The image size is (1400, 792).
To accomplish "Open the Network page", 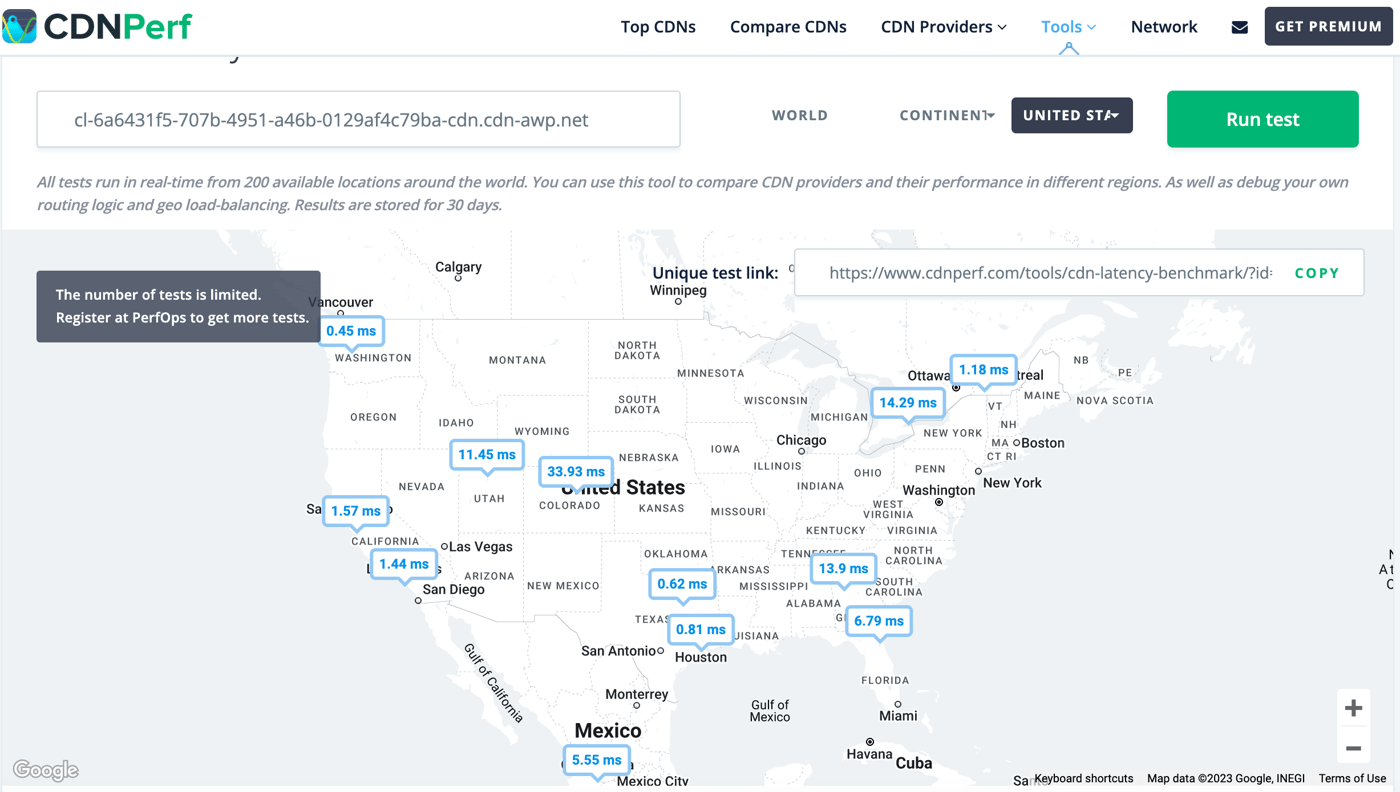I will (1164, 27).
